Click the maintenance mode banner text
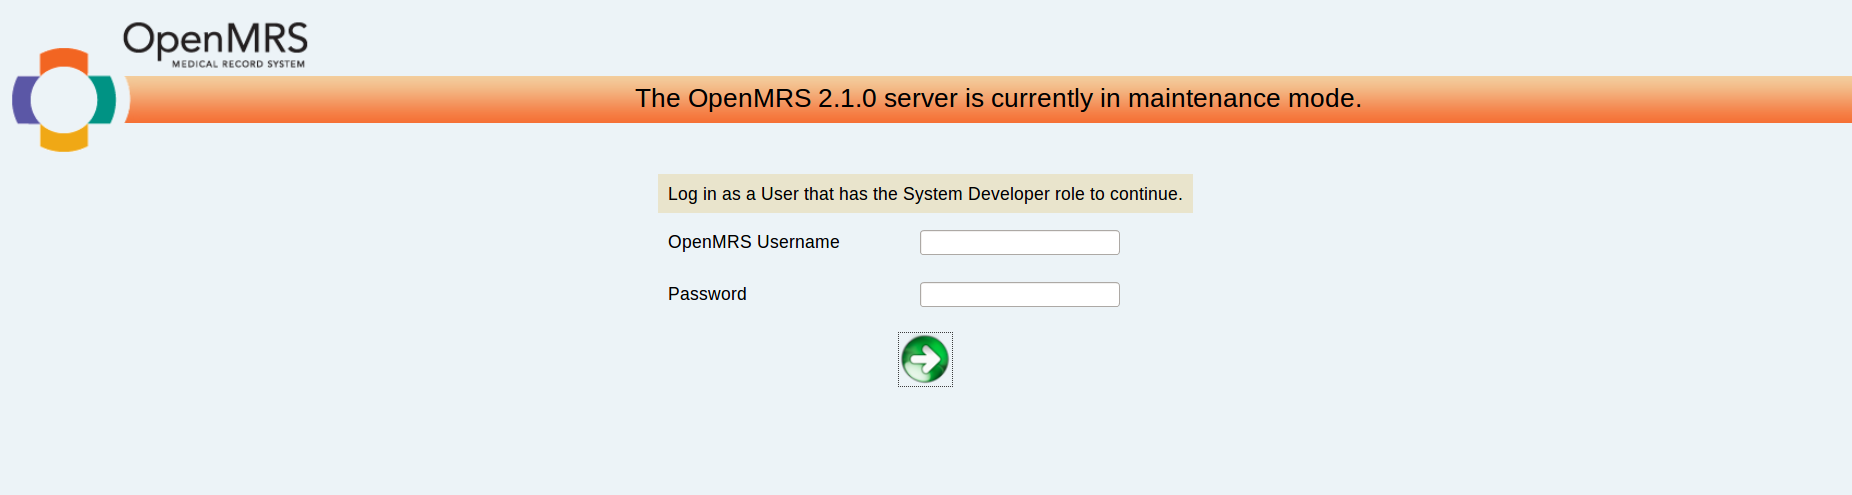The image size is (1852, 495). [998, 98]
